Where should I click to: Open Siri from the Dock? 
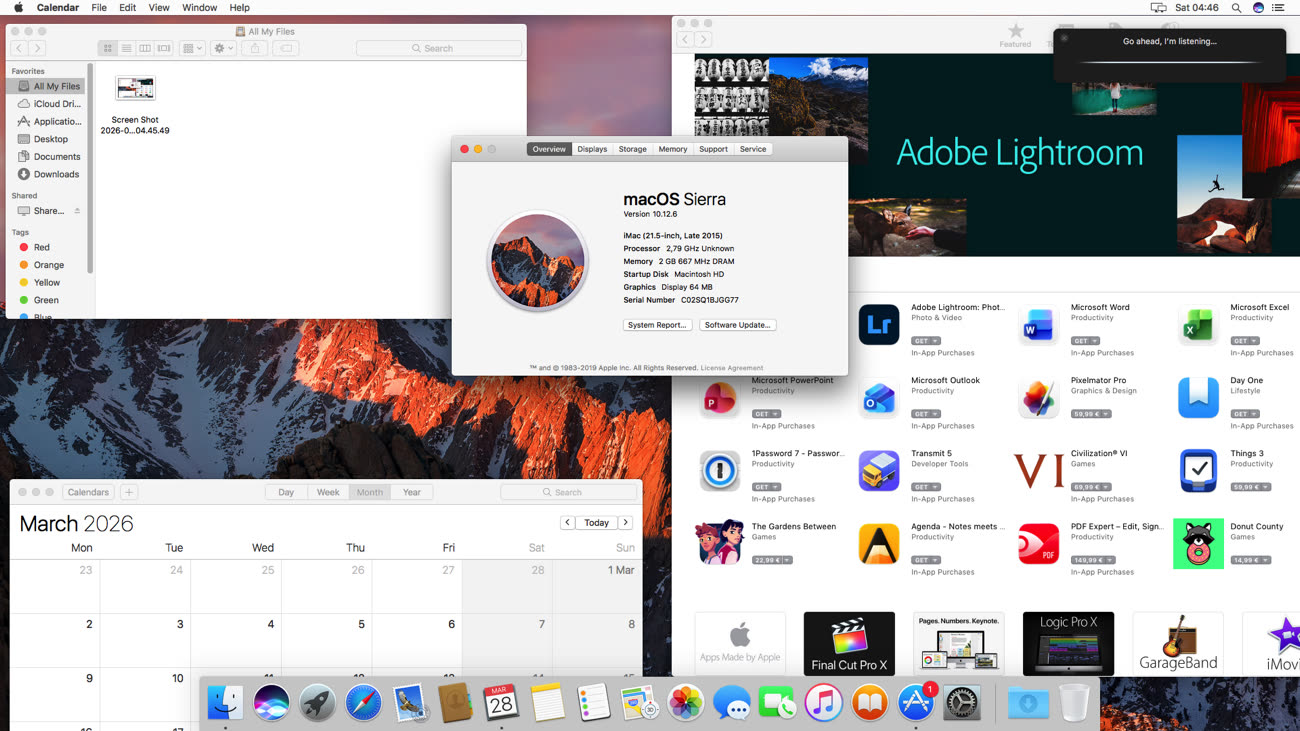(271, 703)
